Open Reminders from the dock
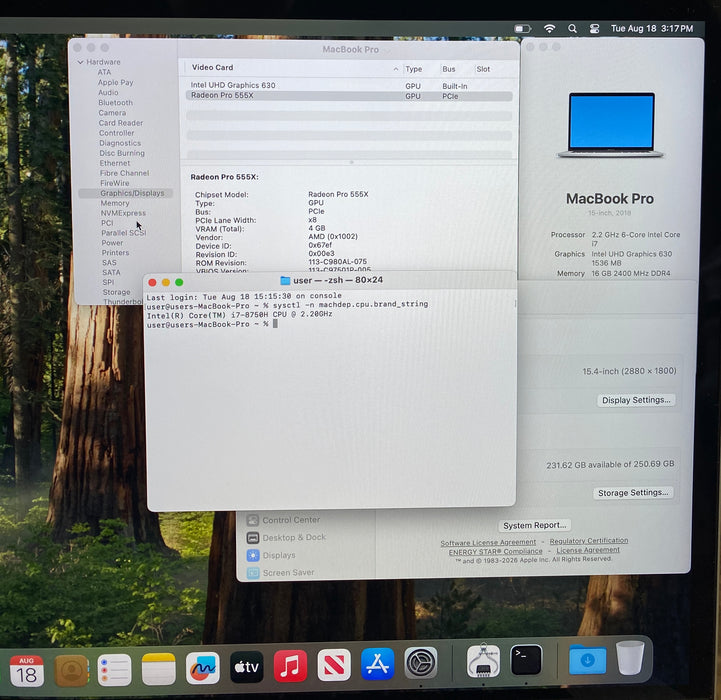 tap(114, 670)
